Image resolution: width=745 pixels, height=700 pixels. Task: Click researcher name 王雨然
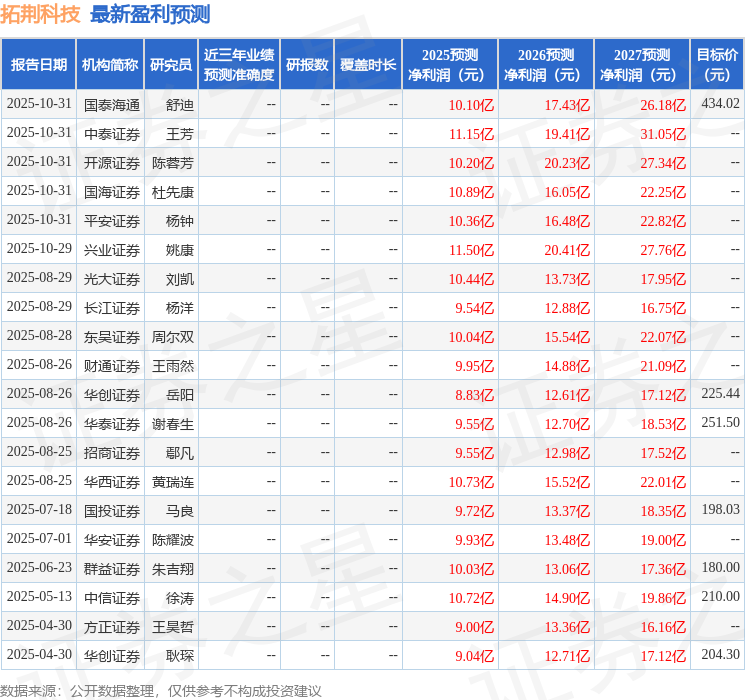pyautogui.click(x=173, y=366)
